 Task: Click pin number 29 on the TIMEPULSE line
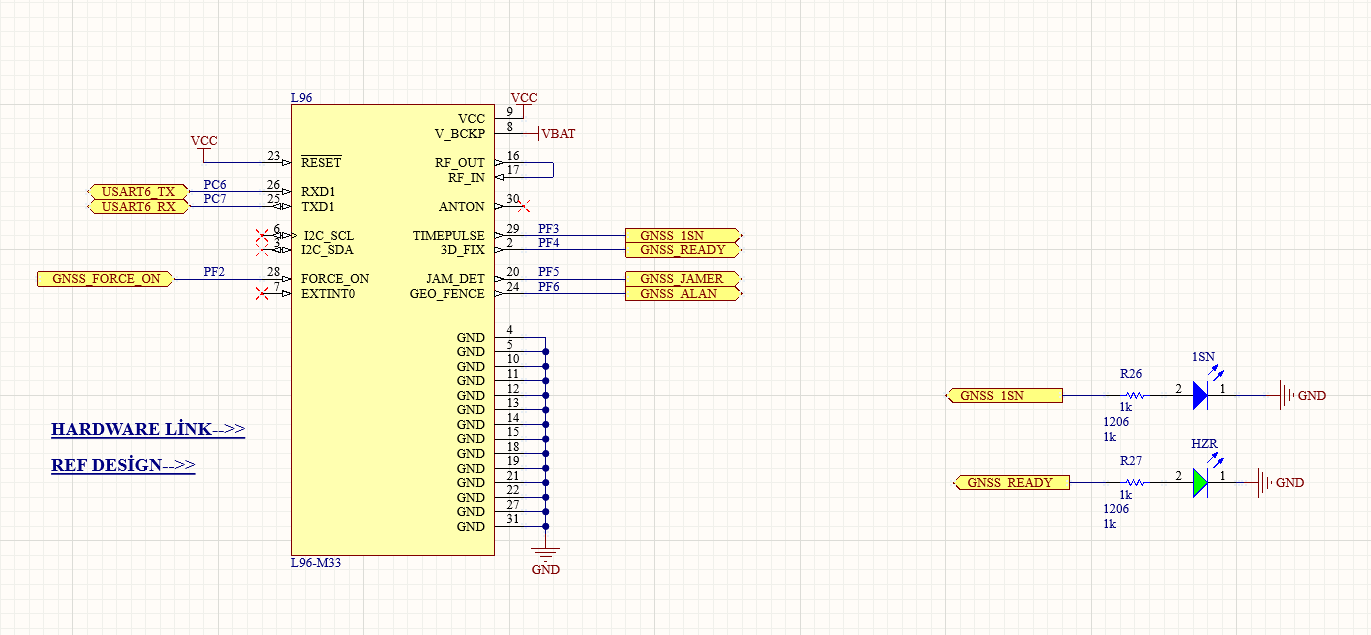[513, 229]
